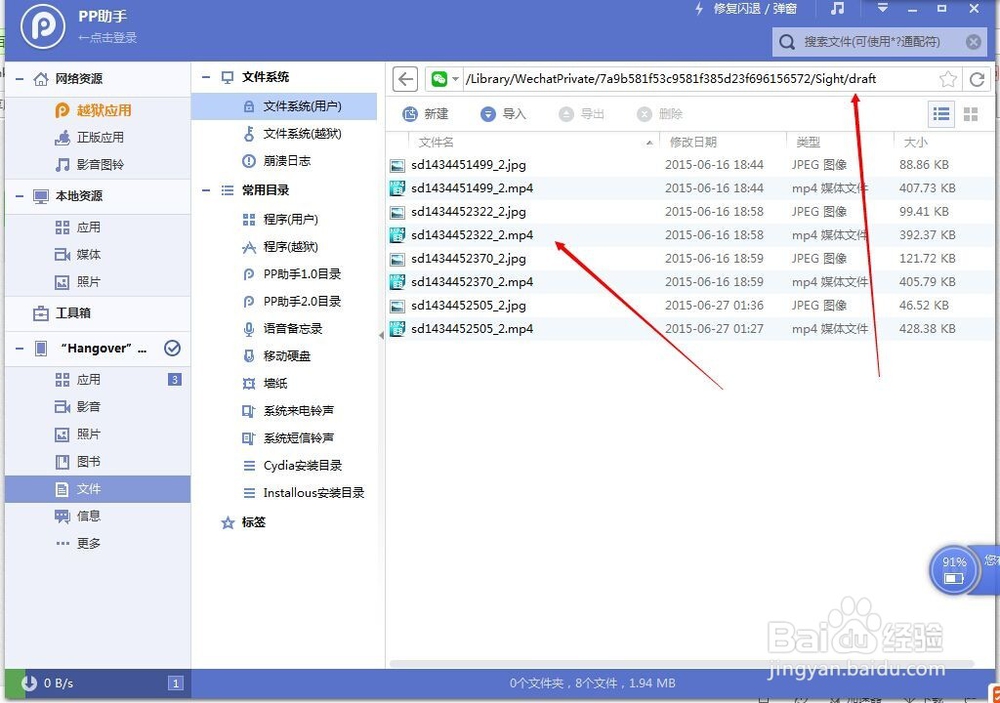
Task: Open the address bar path dropdown
Action: pyautogui.click(x=455, y=78)
